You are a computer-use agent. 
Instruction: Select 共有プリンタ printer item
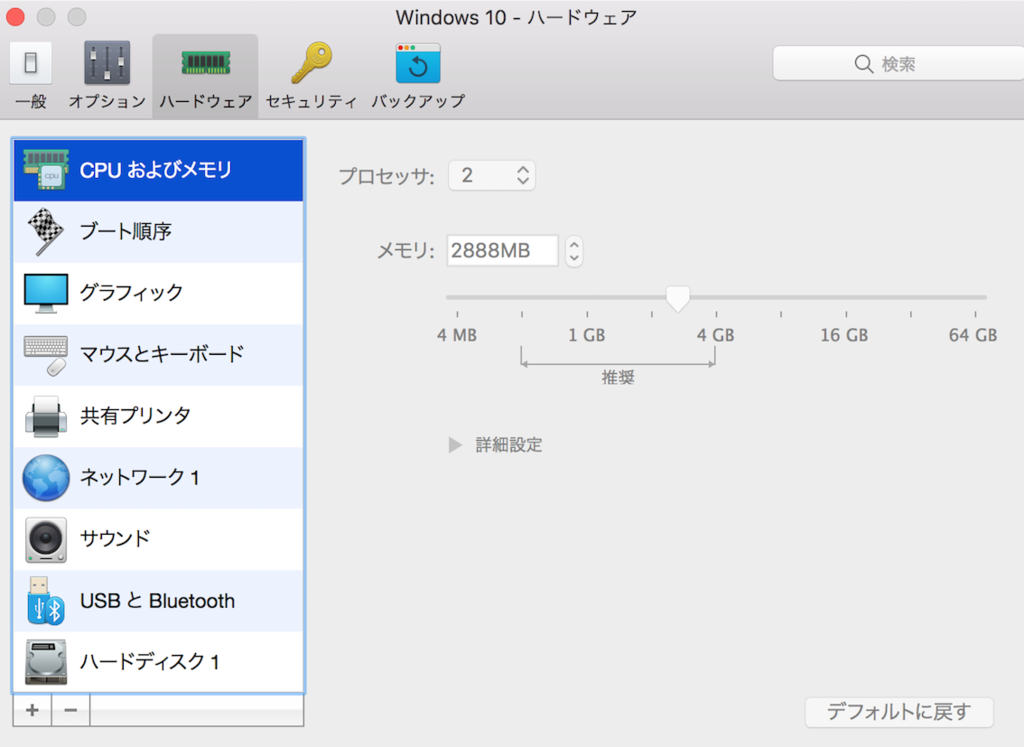click(159, 415)
